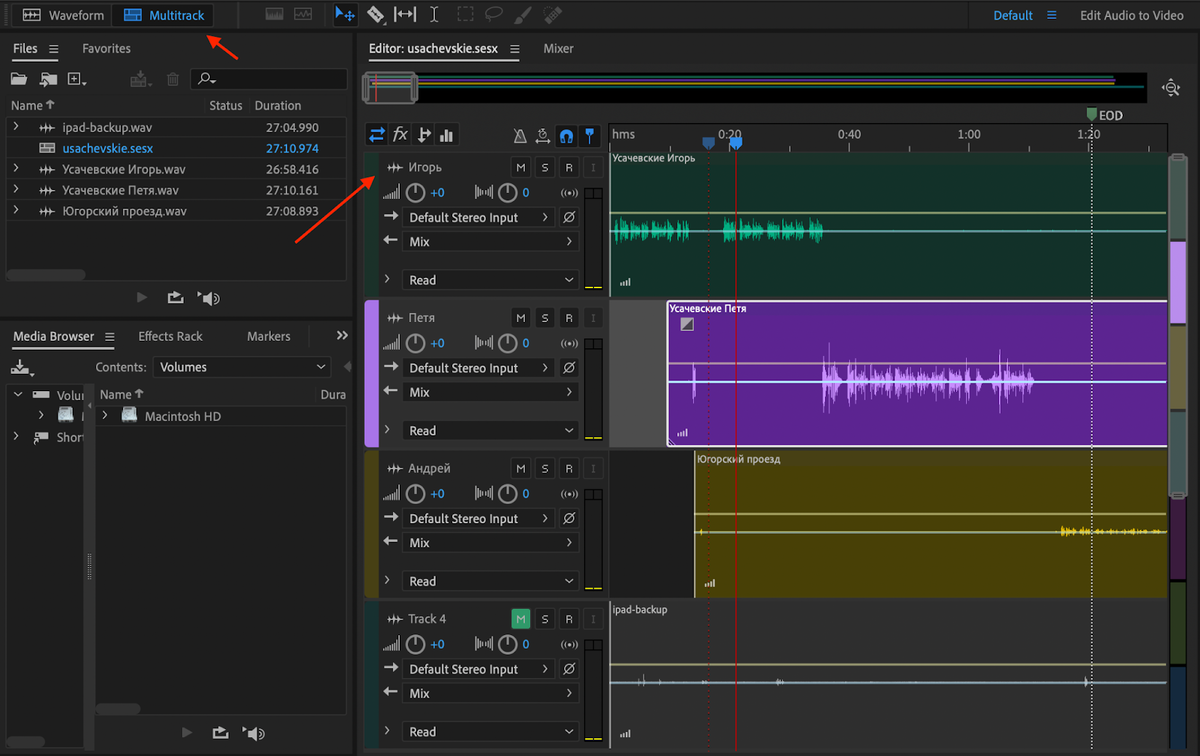This screenshot has width=1200, height=756.
Task: Toggle the metronome icon
Action: 520,136
